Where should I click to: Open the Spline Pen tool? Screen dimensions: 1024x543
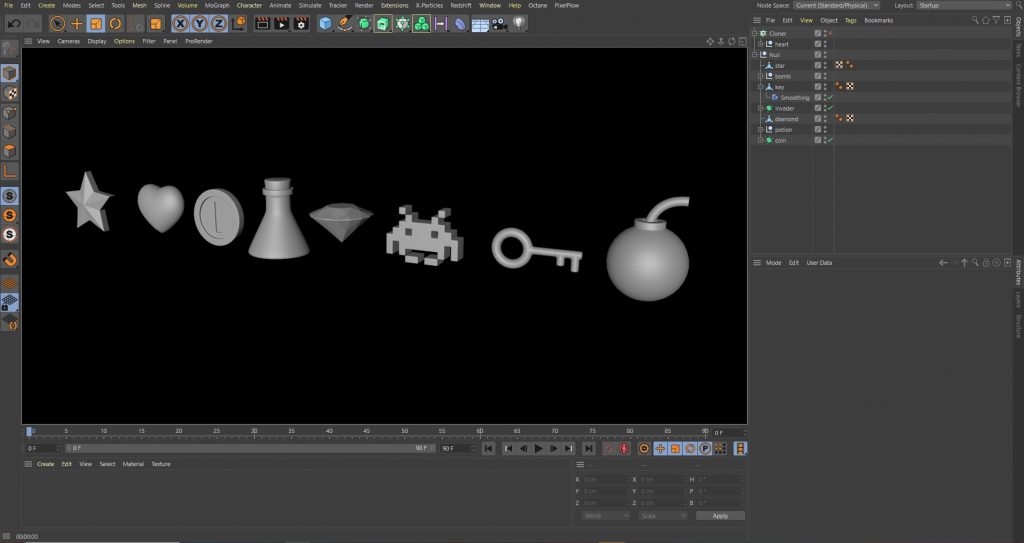point(344,24)
